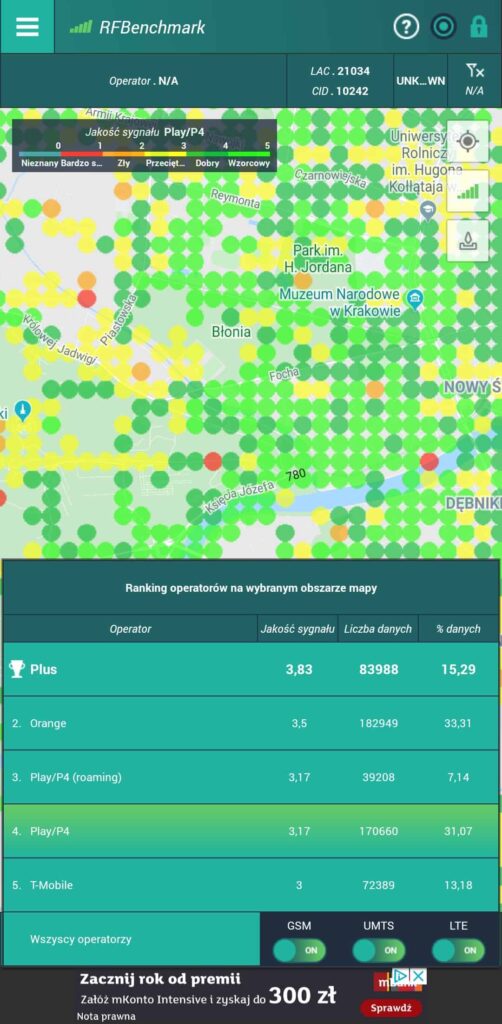Select the highlighted Play/P4 row
The image size is (502, 1024).
pos(251,831)
